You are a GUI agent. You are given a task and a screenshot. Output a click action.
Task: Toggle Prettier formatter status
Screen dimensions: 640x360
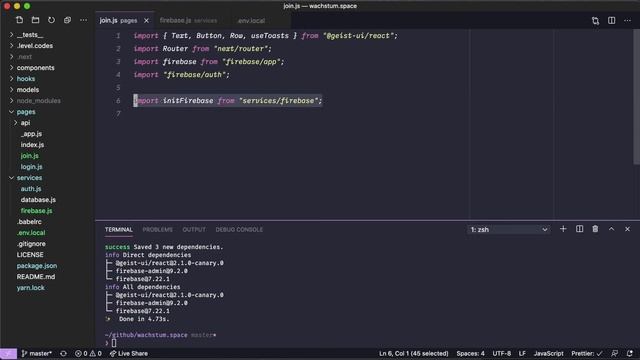click(x=587, y=353)
